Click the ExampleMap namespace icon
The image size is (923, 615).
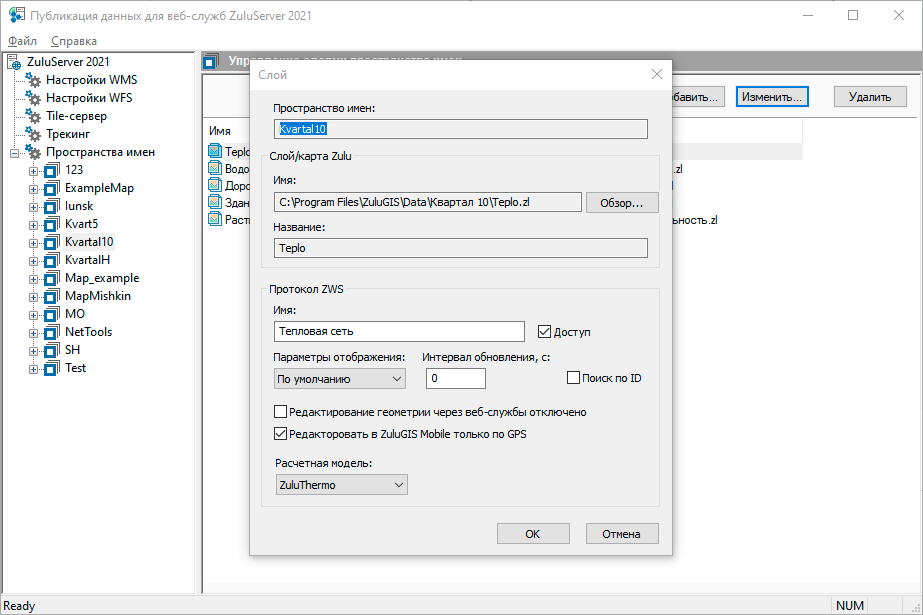coord(51,188)
